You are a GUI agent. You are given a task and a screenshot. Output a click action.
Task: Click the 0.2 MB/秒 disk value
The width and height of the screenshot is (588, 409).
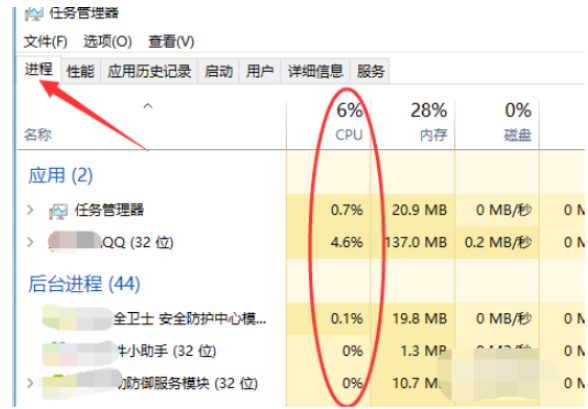click(498, 243)
